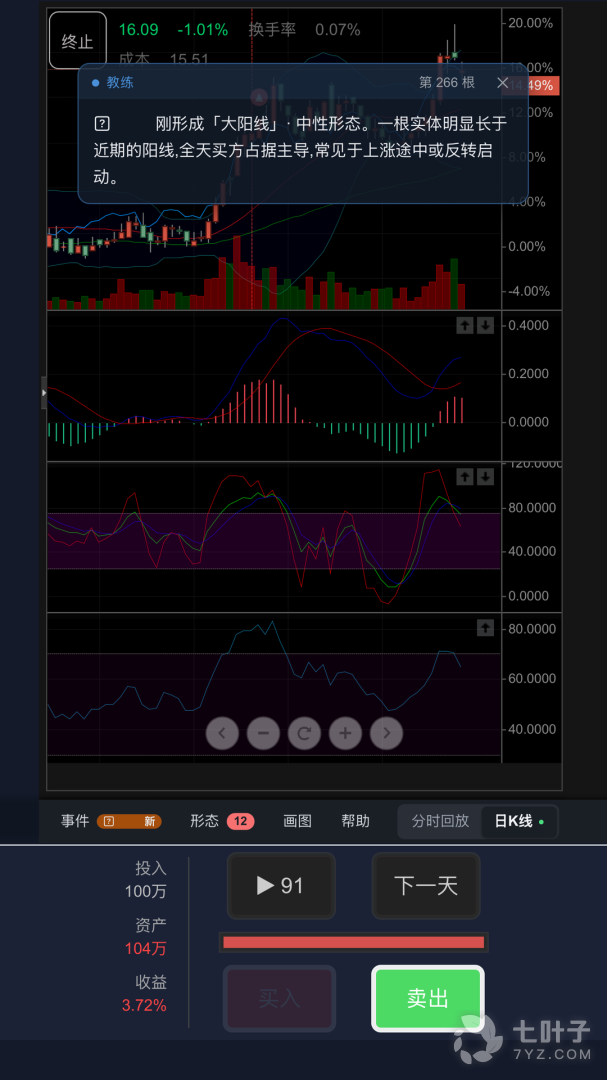Viewport: 607px width, 1080px height.
Task: Move the RSI indicator panel up
Action: point(485,627)
